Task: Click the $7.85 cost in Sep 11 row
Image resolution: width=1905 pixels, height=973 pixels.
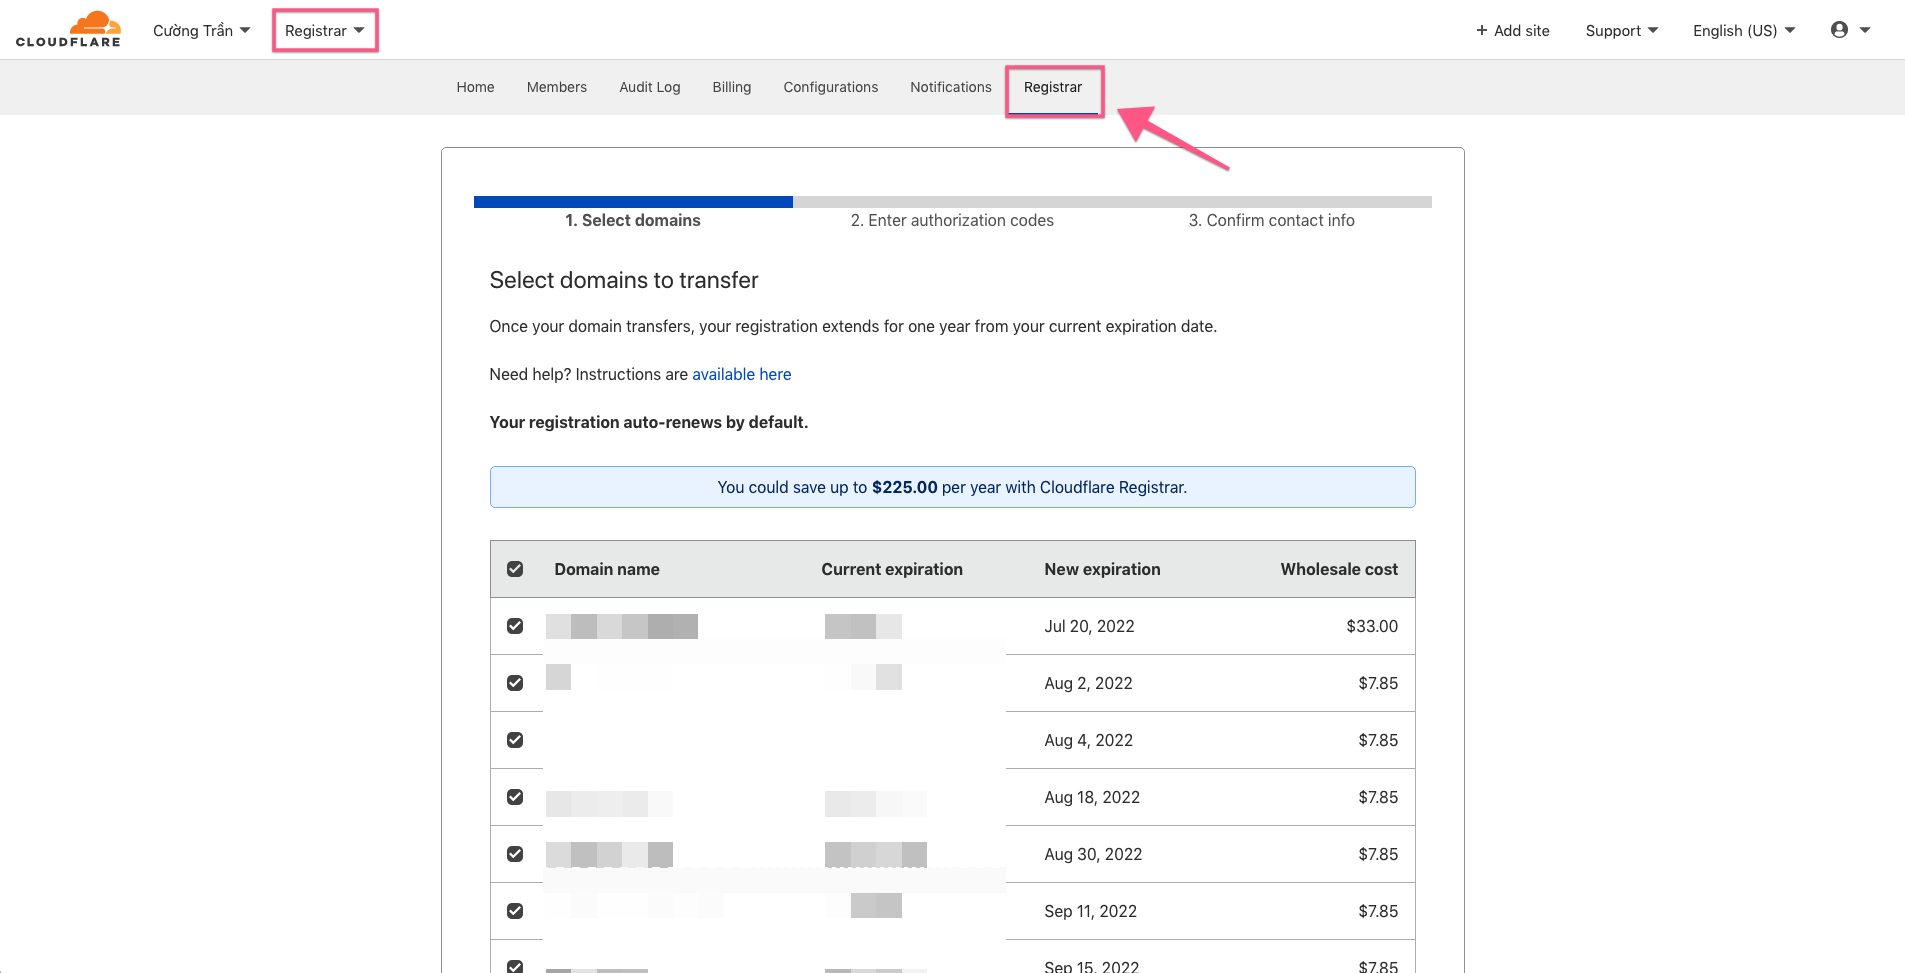Action: 1378,911
